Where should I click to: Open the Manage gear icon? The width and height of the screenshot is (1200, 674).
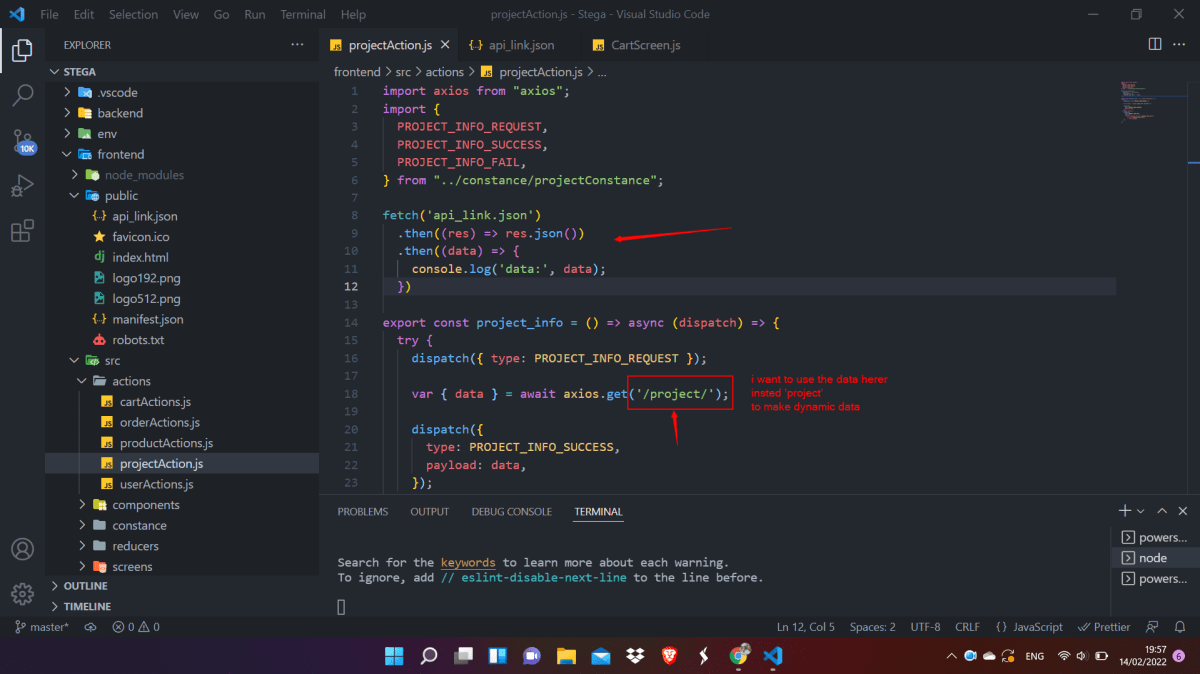[x=22, y=594]
